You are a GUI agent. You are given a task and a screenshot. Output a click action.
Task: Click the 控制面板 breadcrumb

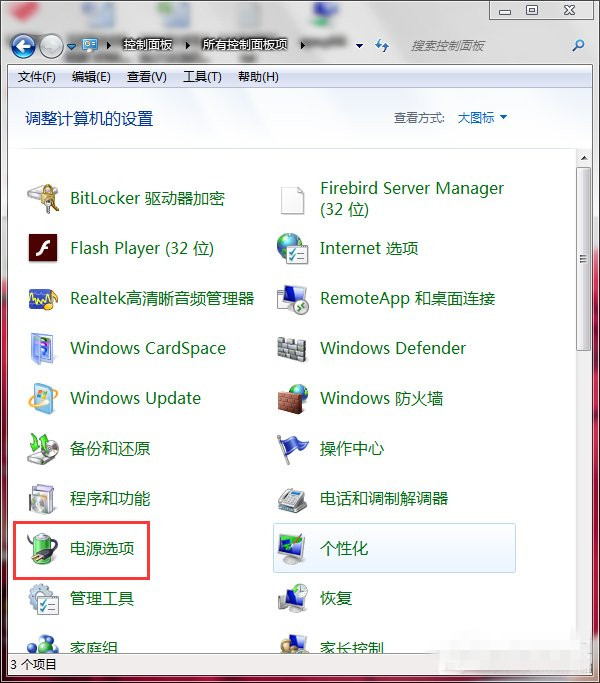148,45
